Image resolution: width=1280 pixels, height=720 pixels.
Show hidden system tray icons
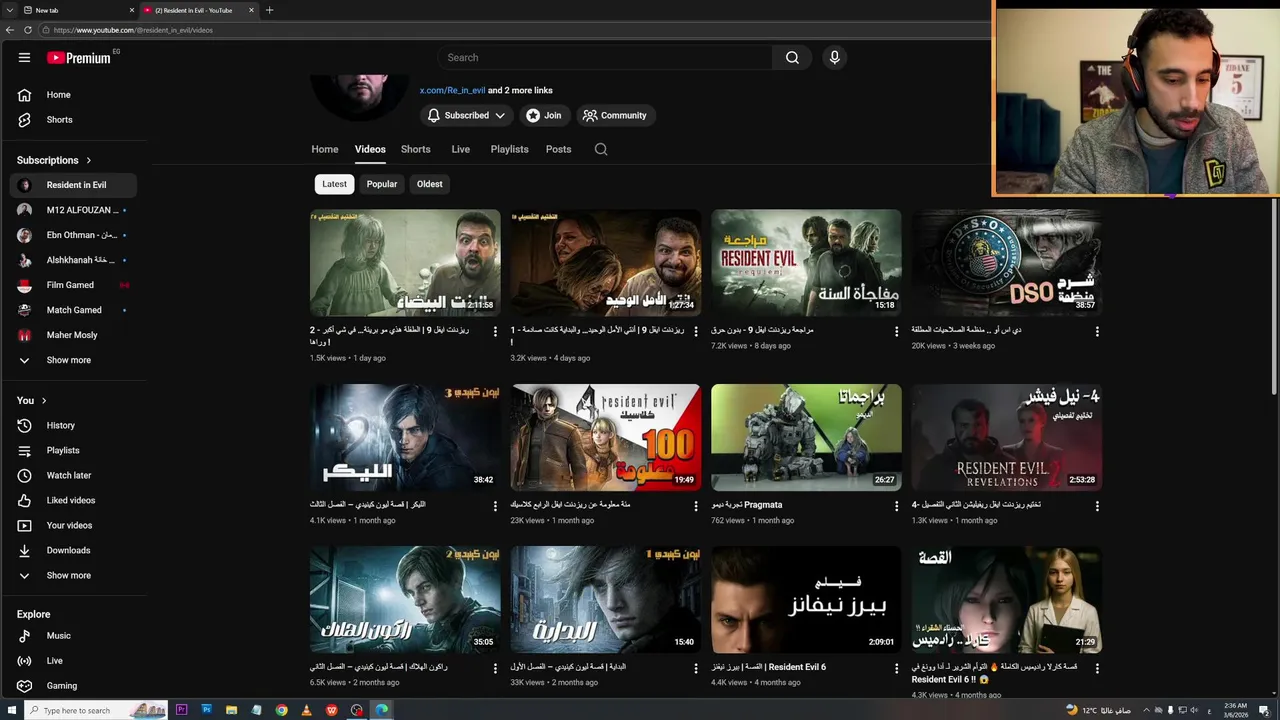click(x=1146, y=710)
